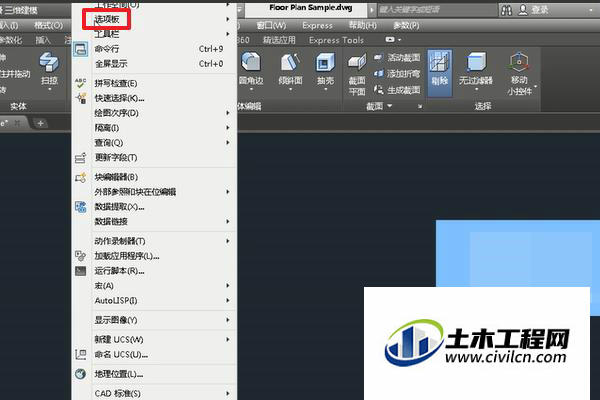
Task: Open 显示图像(Y) submenu
Action: 154,320
